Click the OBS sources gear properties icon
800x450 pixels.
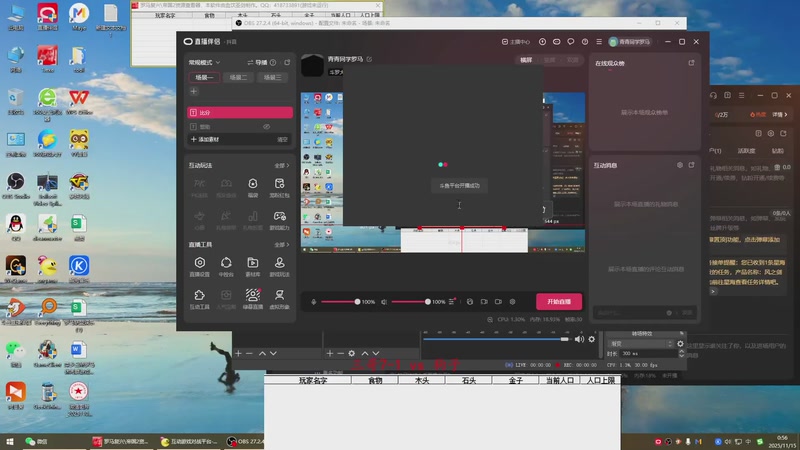pos(352,353)
